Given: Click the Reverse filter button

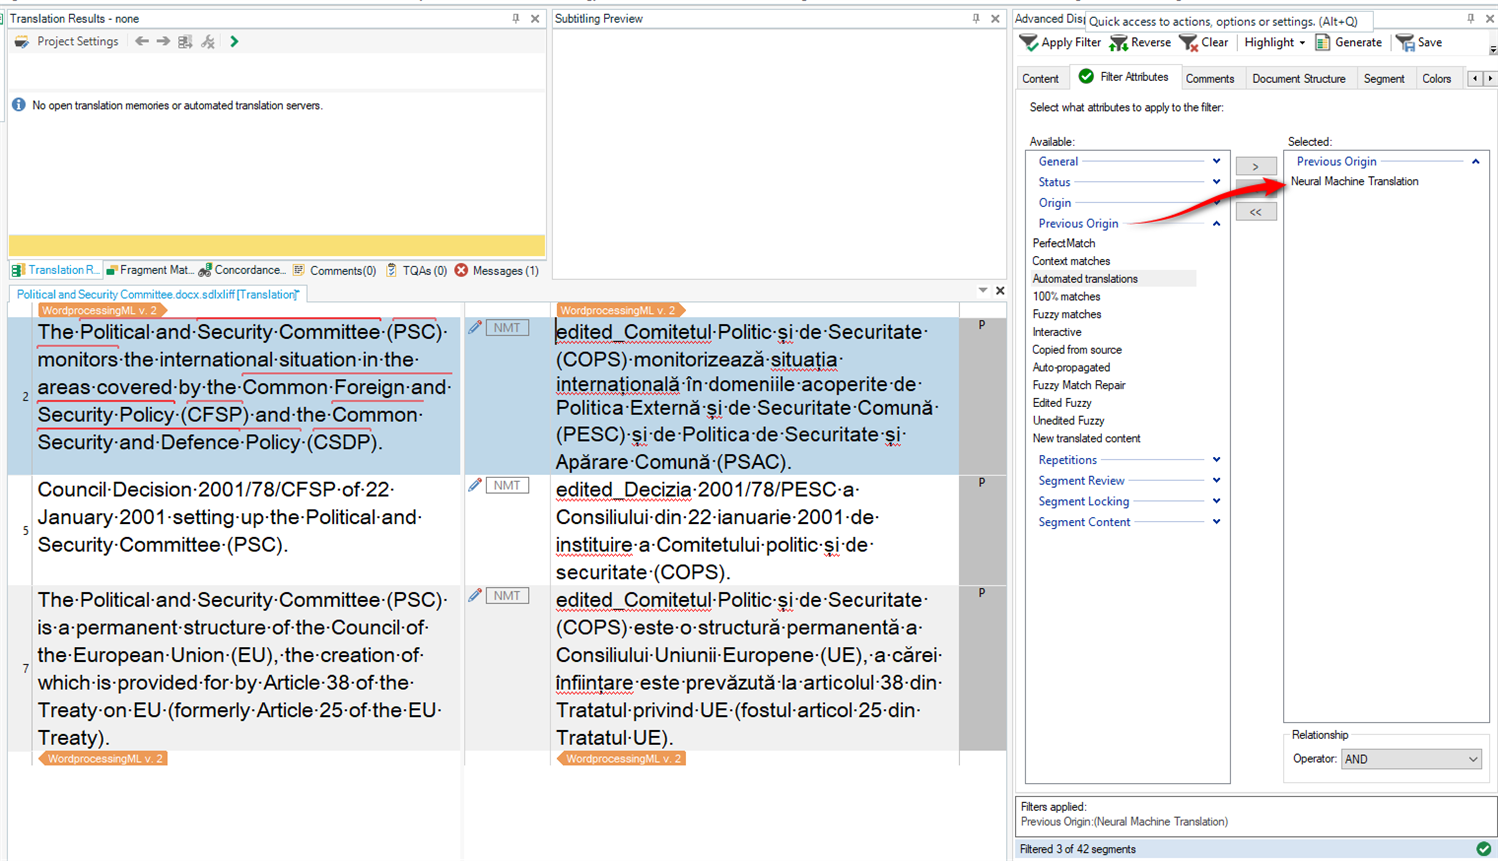Looking at the screenshot, I should 1140,43.
